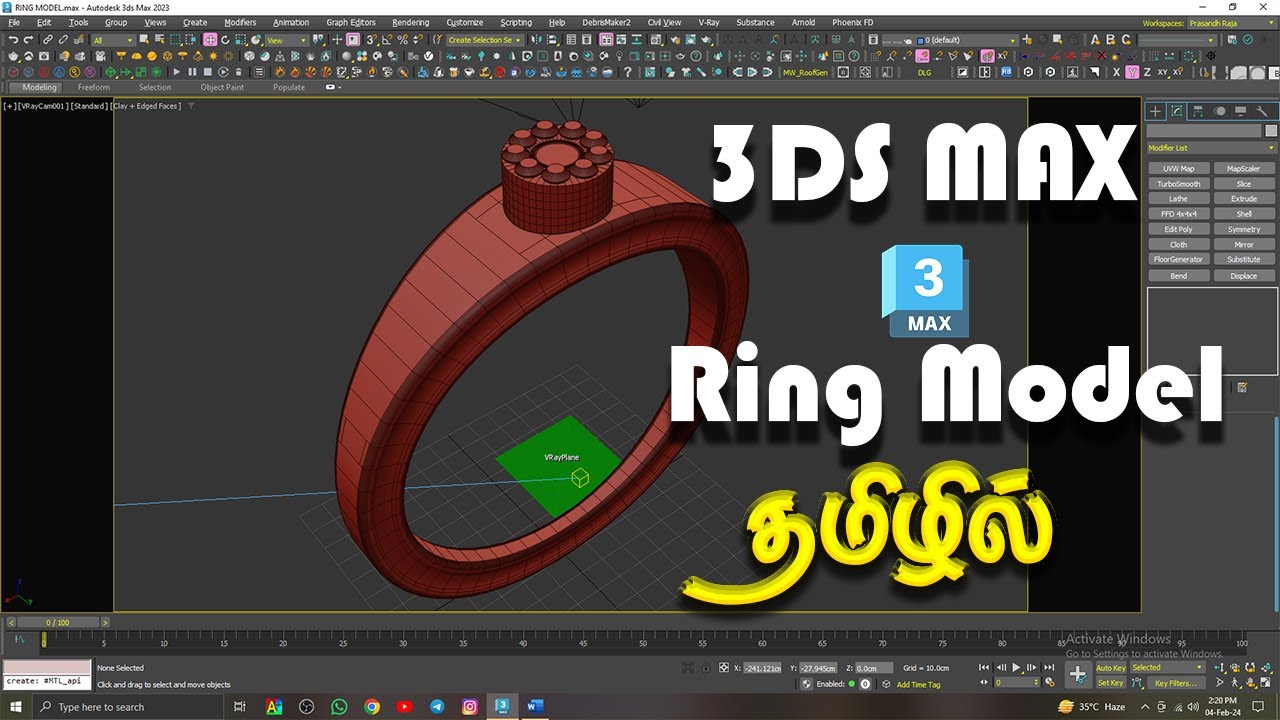1280x720 pixels.
Task: Toggle the Percent Snap icon
Action: [402, 39]
